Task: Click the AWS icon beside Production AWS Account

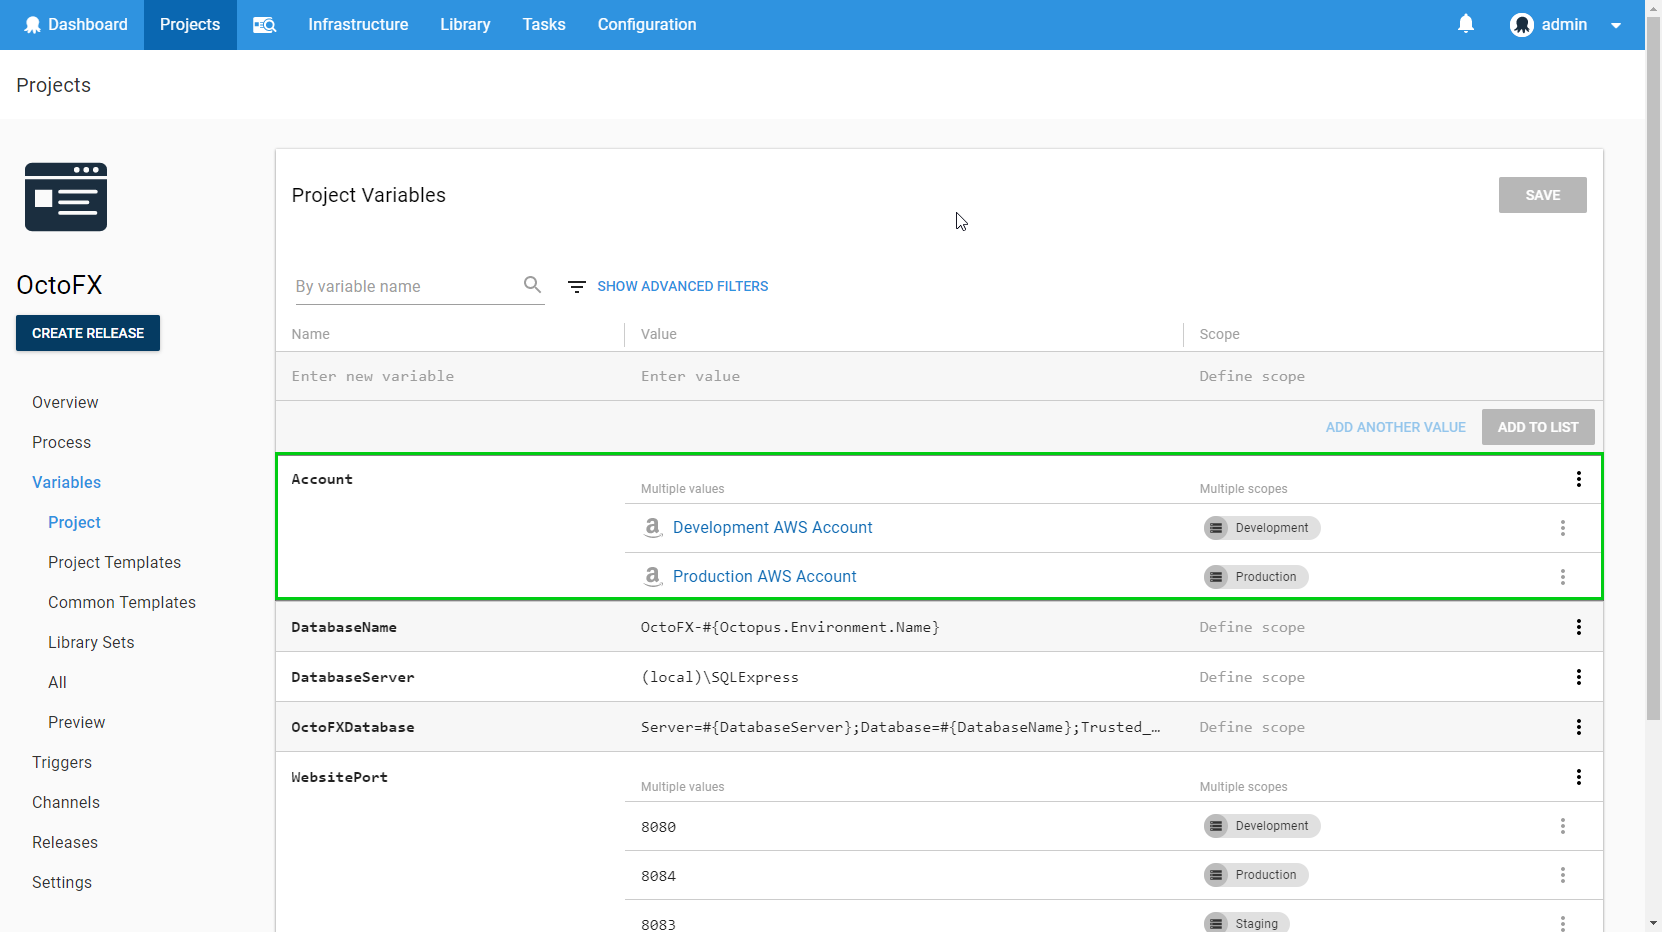Action: point(653,576)
